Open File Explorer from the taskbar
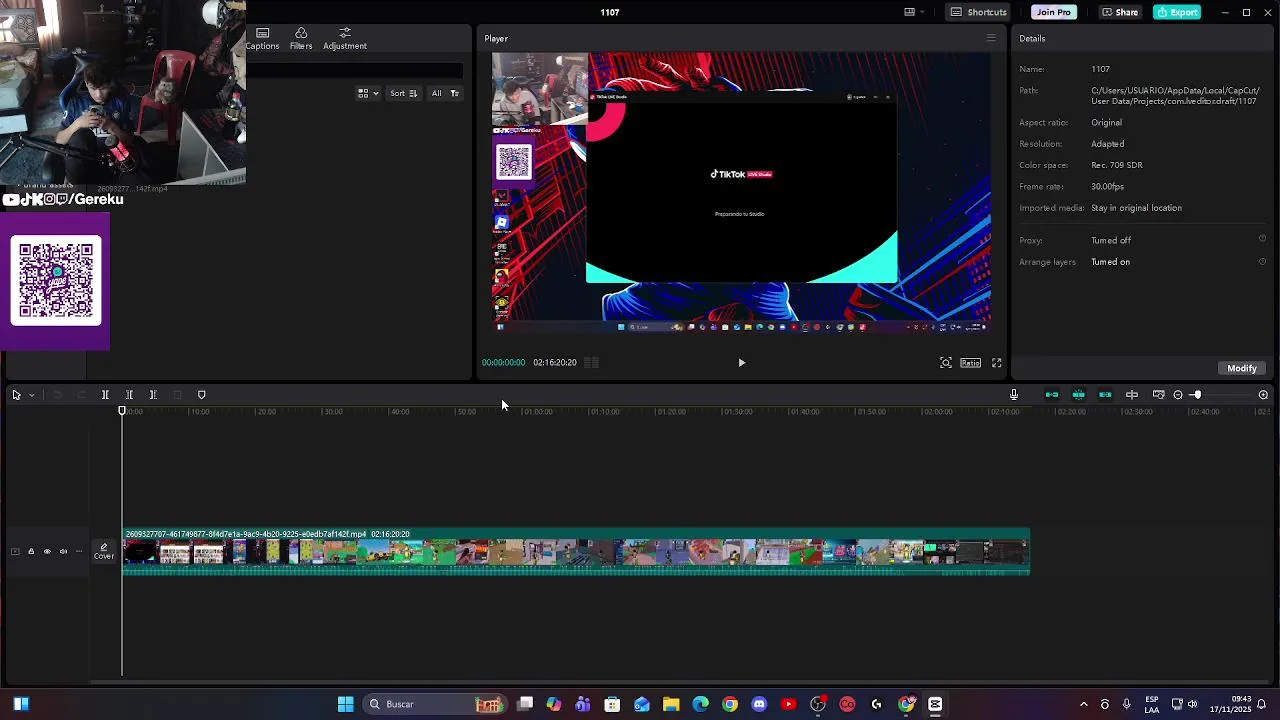The width and height of the screenshot is (1280, 720). [671, 704]
